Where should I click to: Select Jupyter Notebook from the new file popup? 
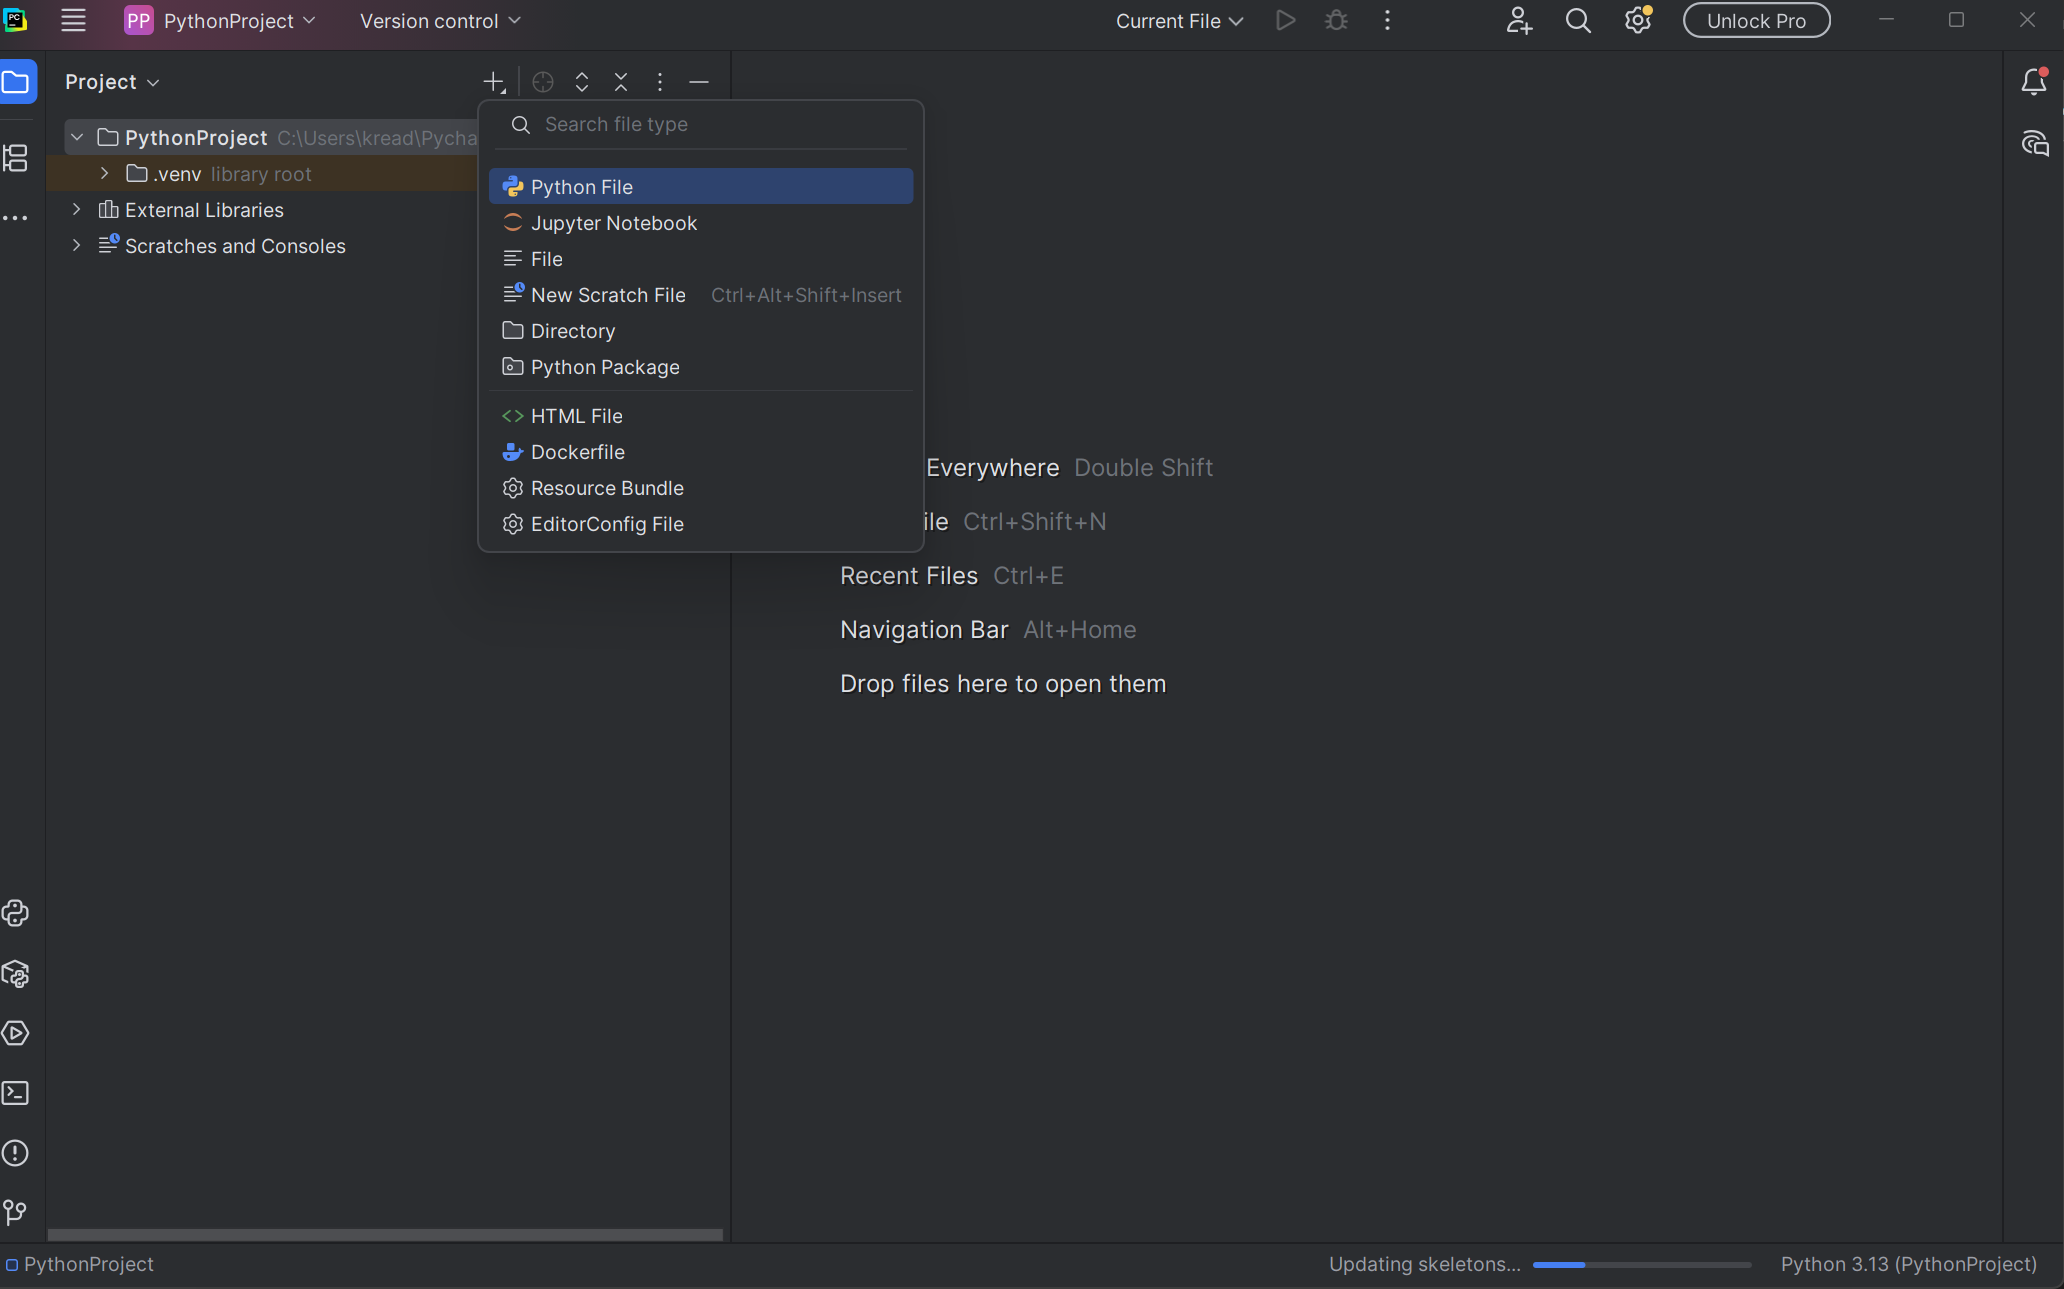pos(614,223)
